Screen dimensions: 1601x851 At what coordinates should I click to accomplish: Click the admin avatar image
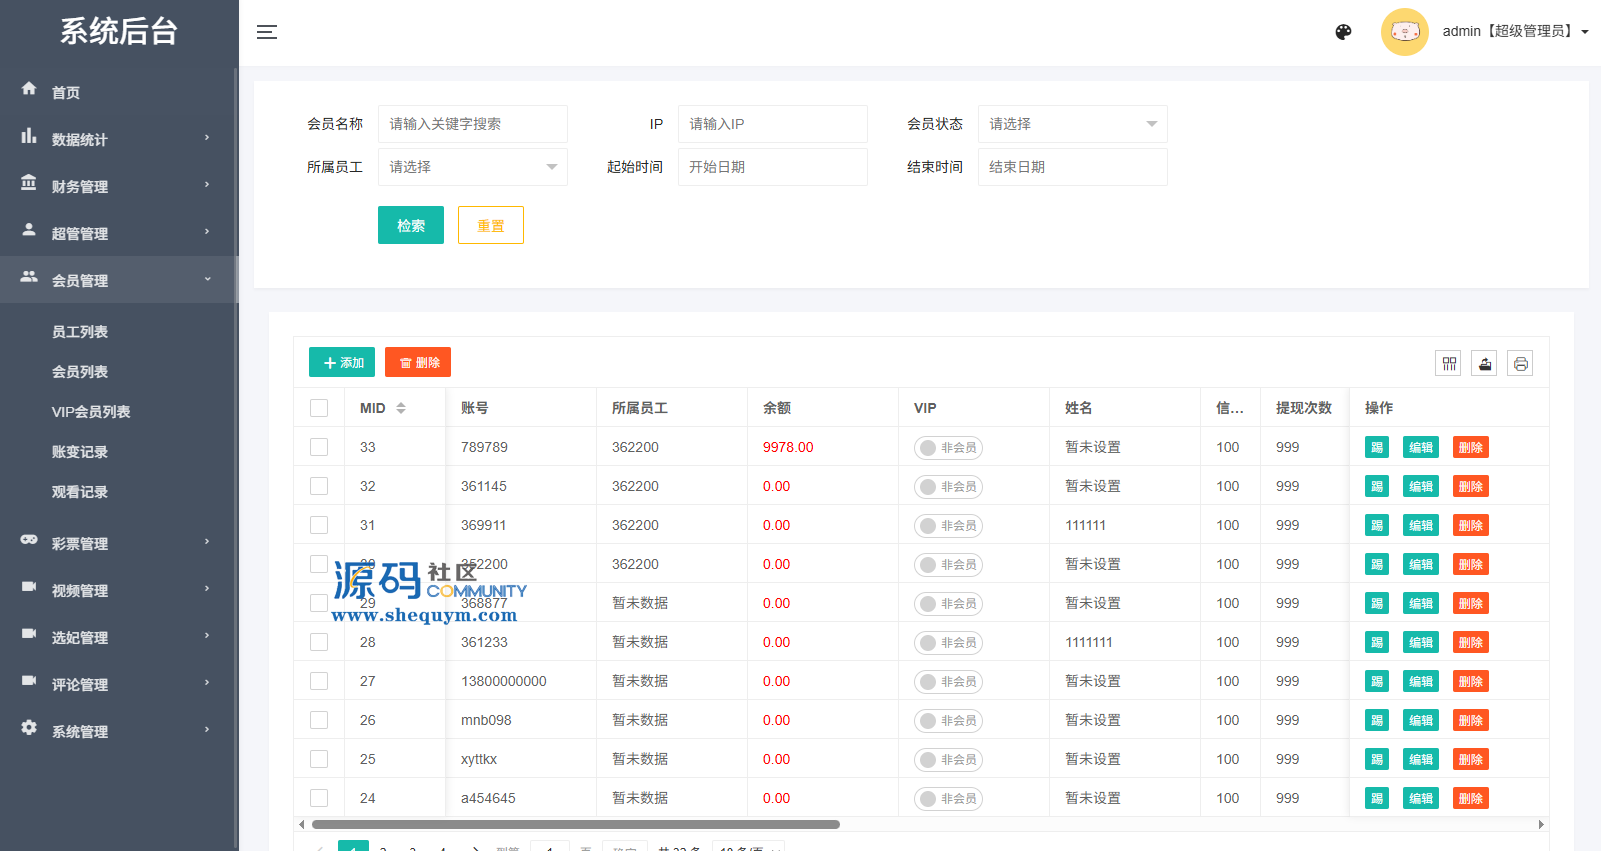(1404, 32)
